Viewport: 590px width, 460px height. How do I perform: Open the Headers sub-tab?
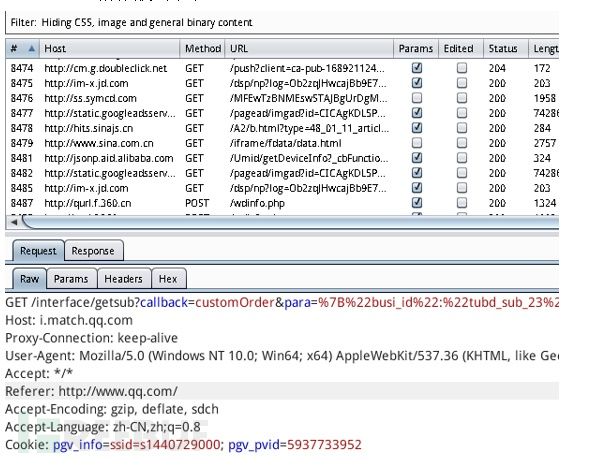pos(124,279)
